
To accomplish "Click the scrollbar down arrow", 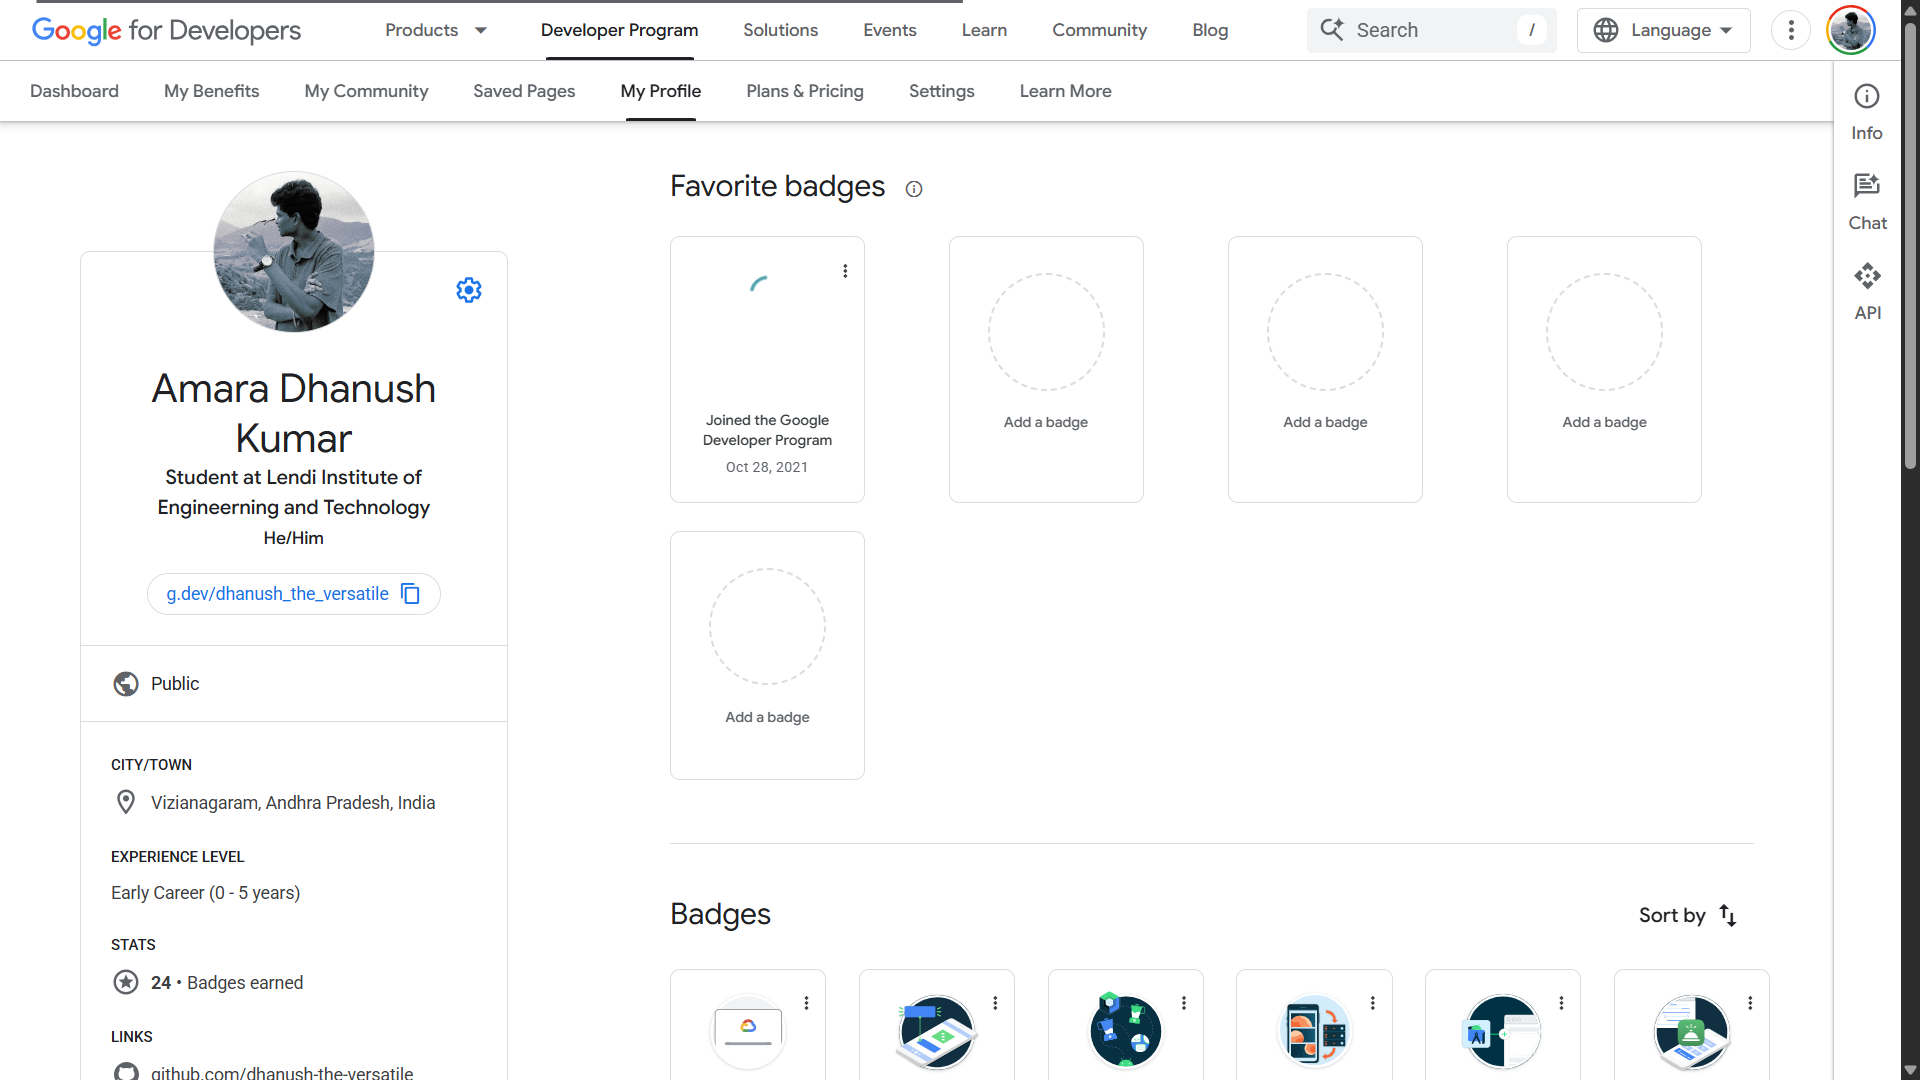I will pos(1910,1070).
